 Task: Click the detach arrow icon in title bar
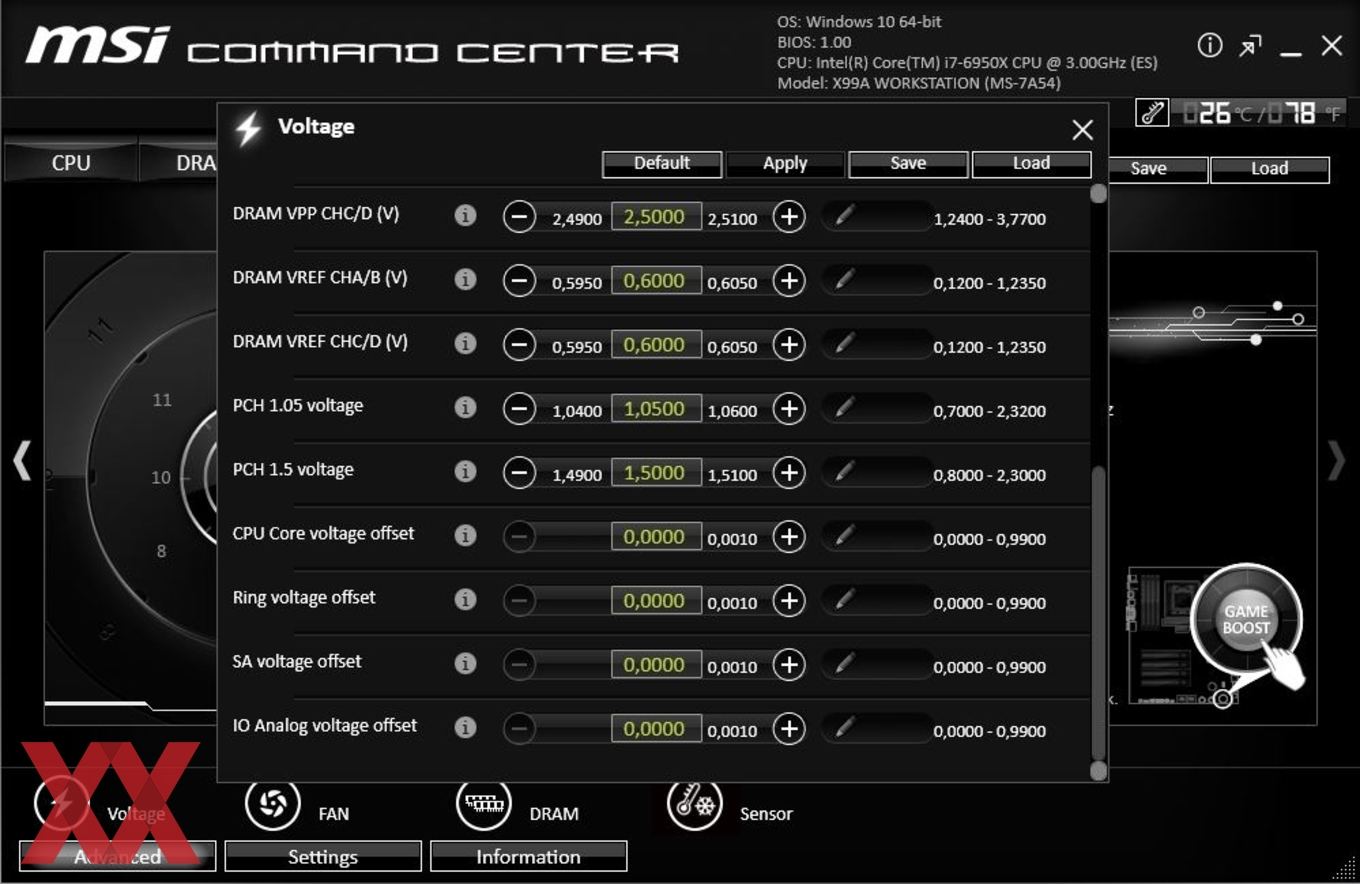pyautogui.click(x=1250, y=46)
